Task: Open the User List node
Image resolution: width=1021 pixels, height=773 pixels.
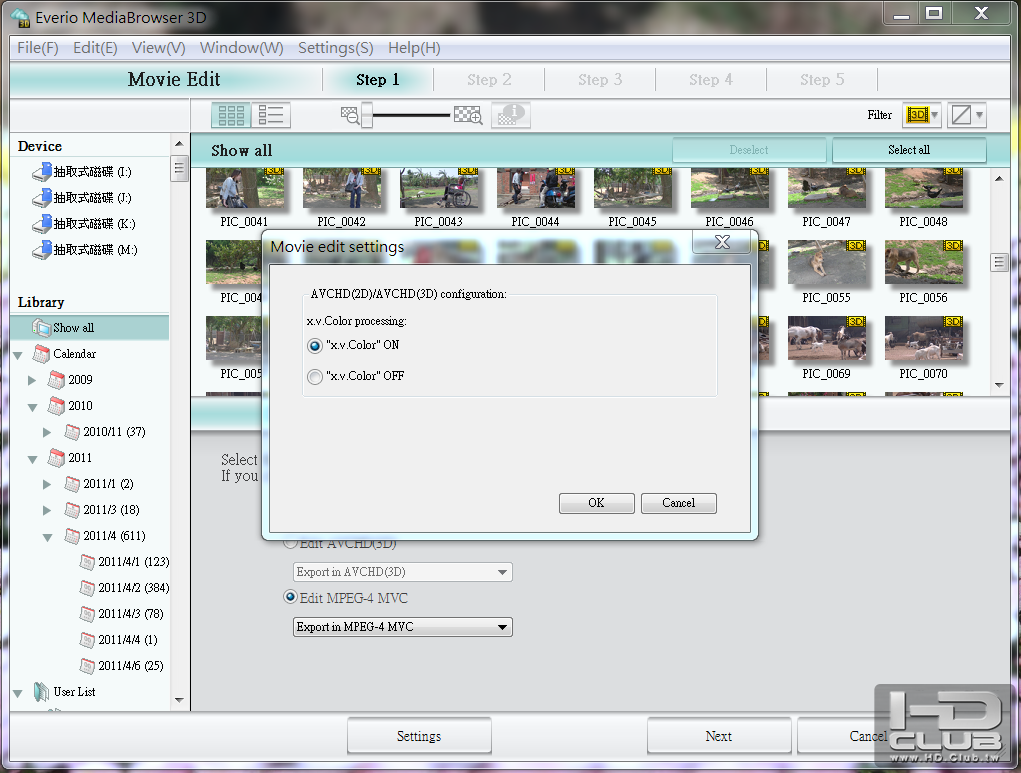Action: coord(64,692)
